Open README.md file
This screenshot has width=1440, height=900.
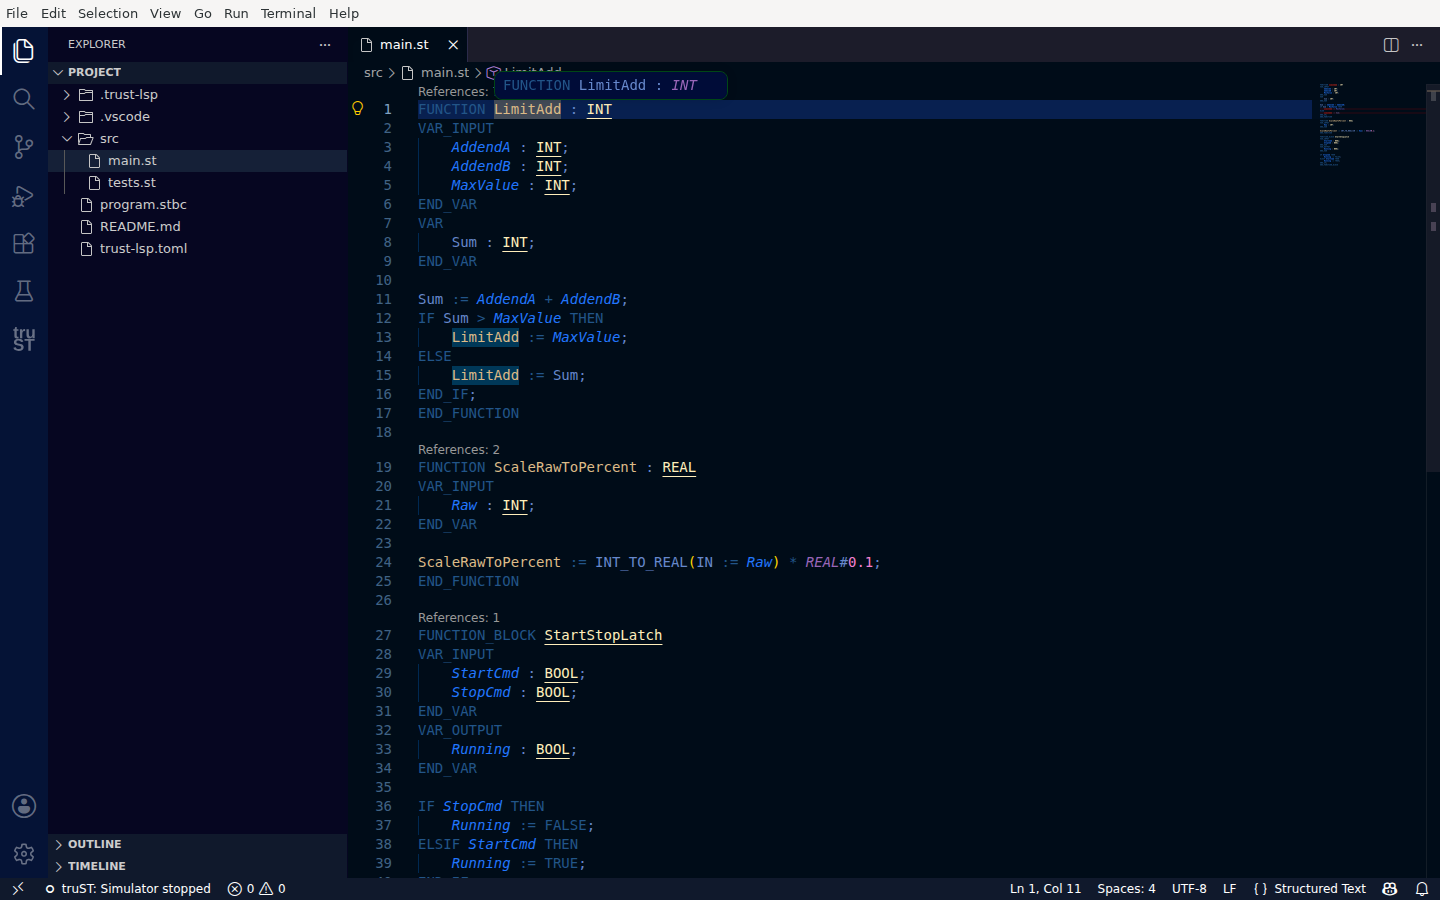coord(198,226)
